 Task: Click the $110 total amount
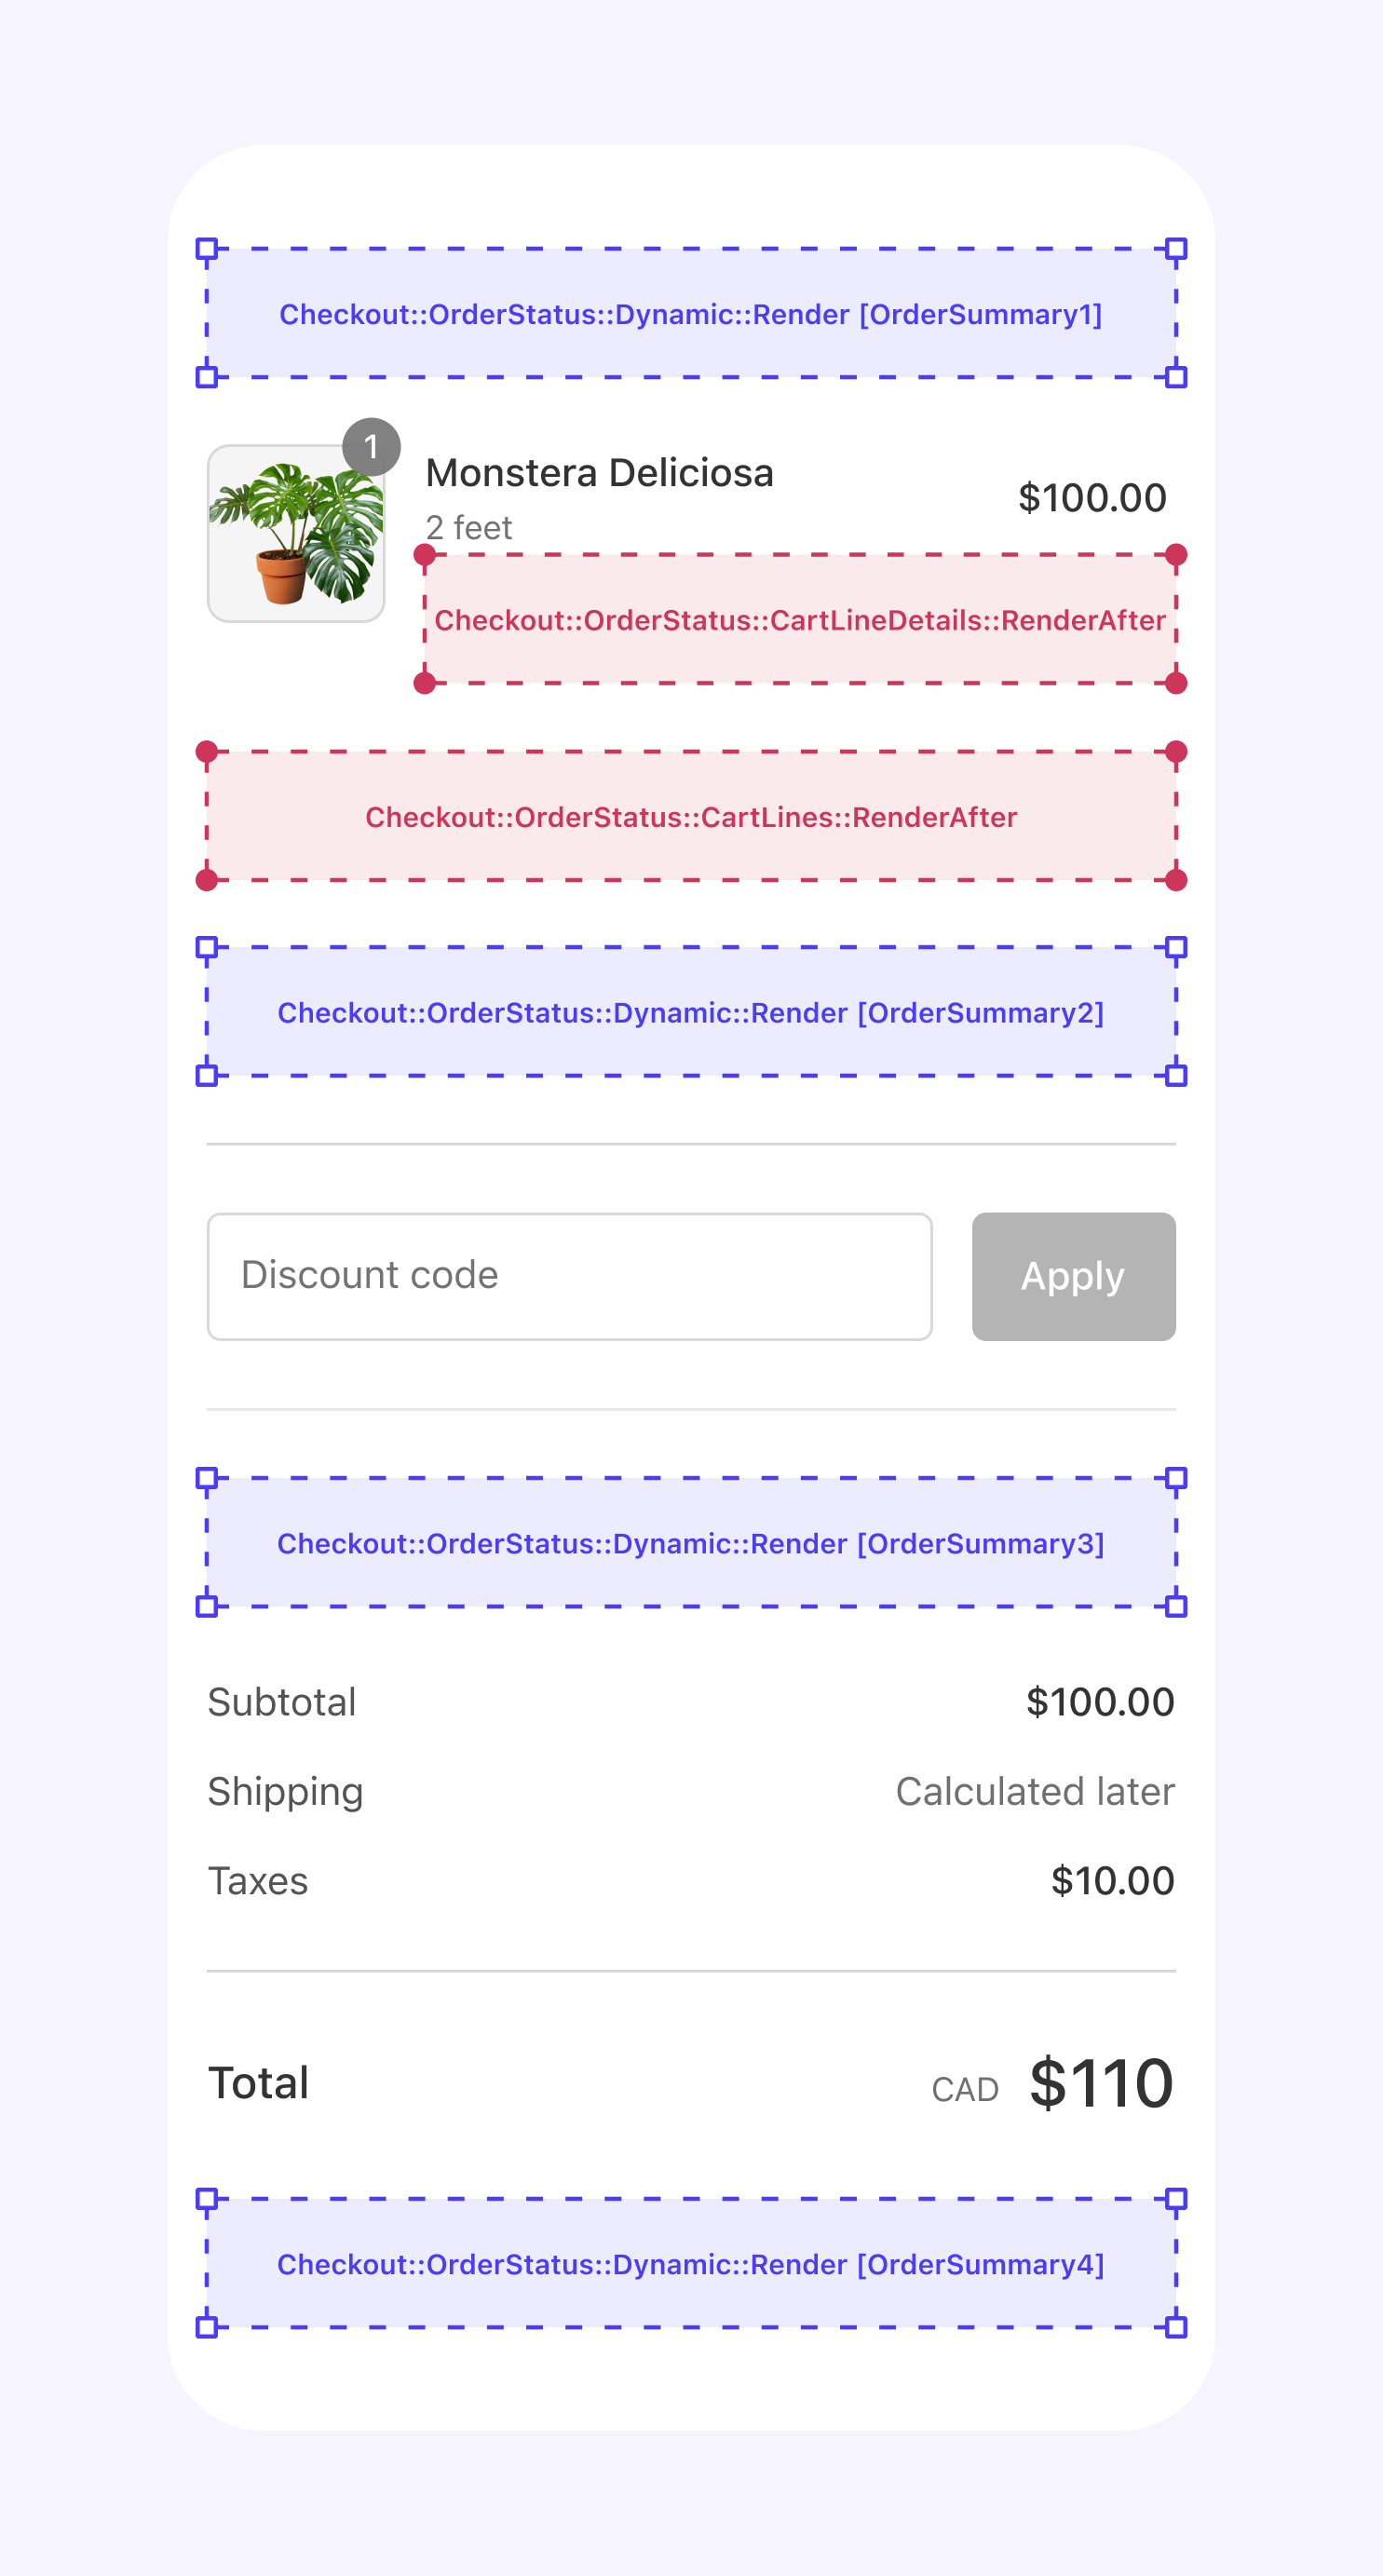(1101, 2084)
